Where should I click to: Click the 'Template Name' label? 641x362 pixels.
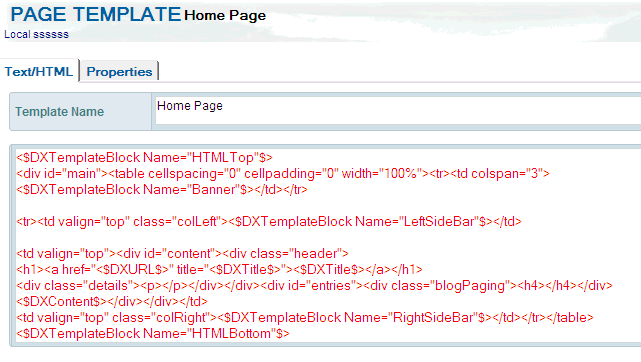coord(60,112)
